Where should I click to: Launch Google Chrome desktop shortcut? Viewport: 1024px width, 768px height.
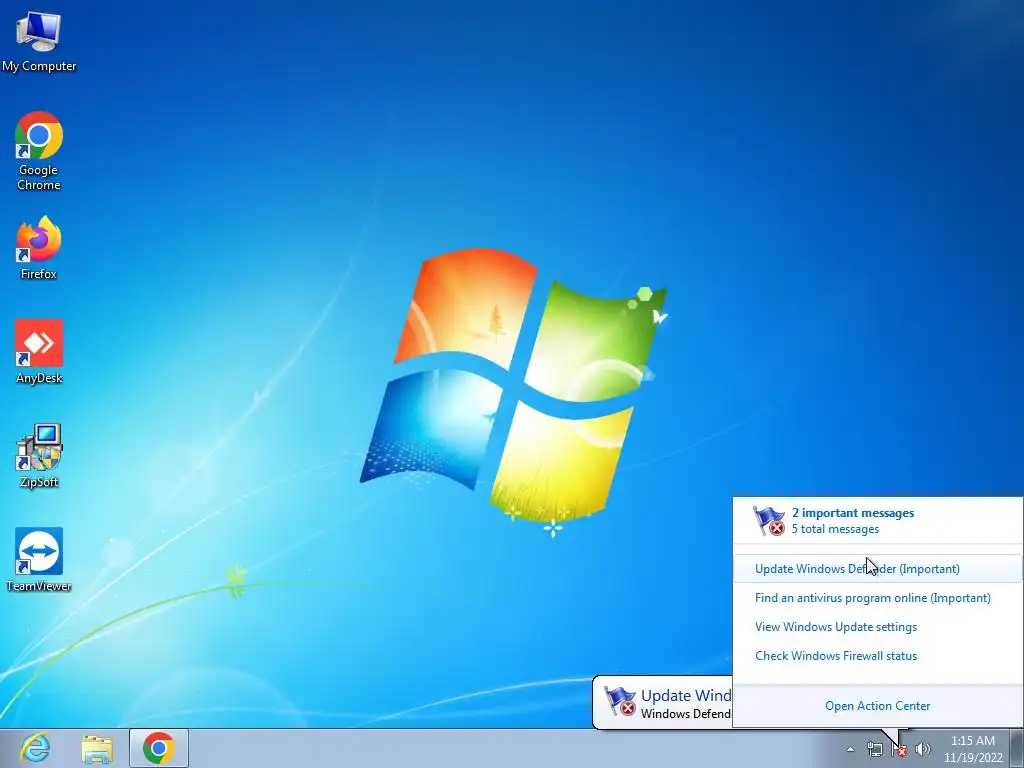coord(39,150)
